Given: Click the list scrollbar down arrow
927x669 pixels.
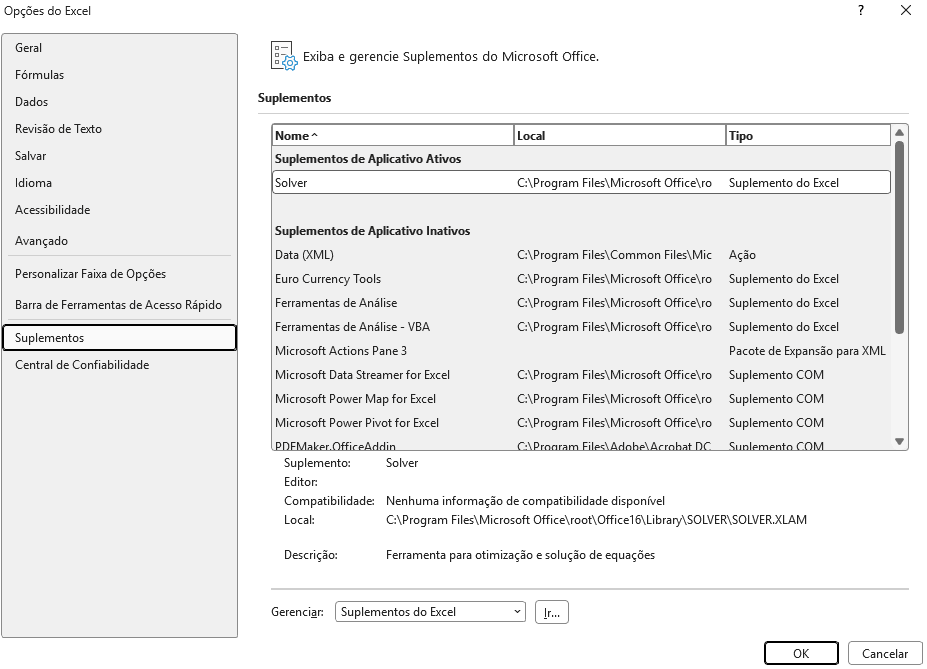Looking at the screenshot, I should click(899, 441).
